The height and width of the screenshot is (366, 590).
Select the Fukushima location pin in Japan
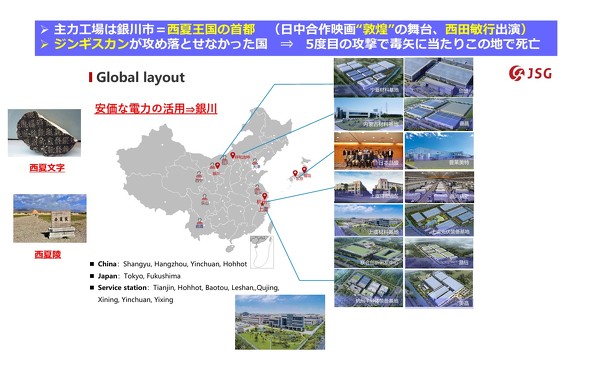pos(304,170)
